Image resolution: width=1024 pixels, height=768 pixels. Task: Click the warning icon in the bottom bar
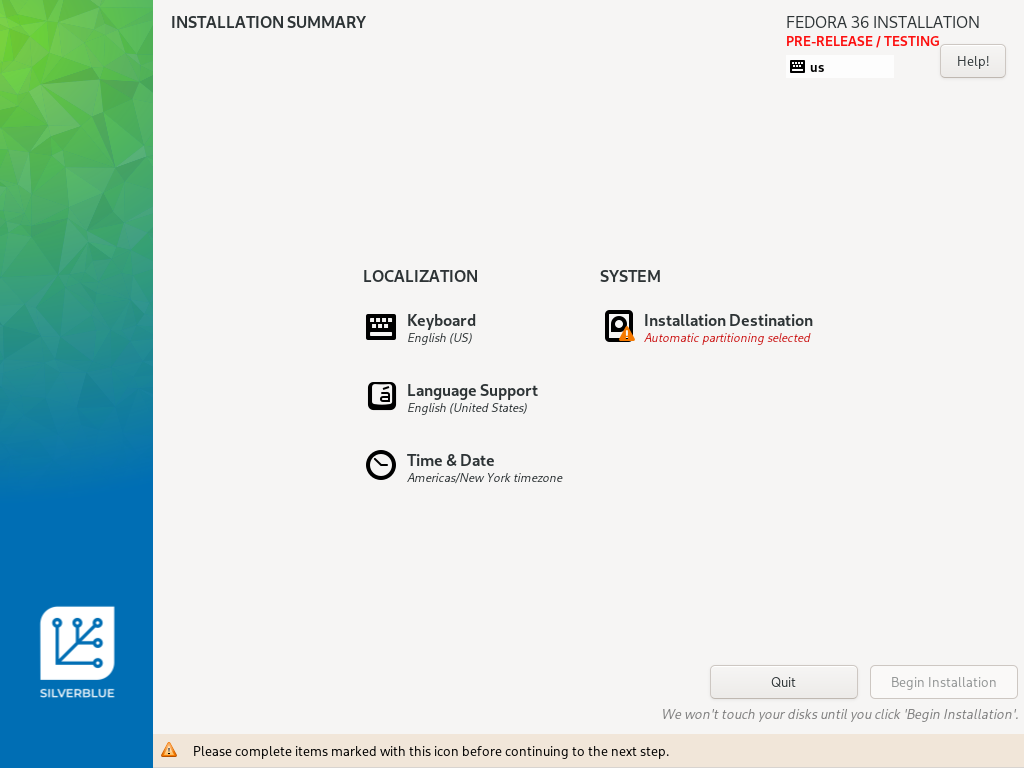coord(169,750)
